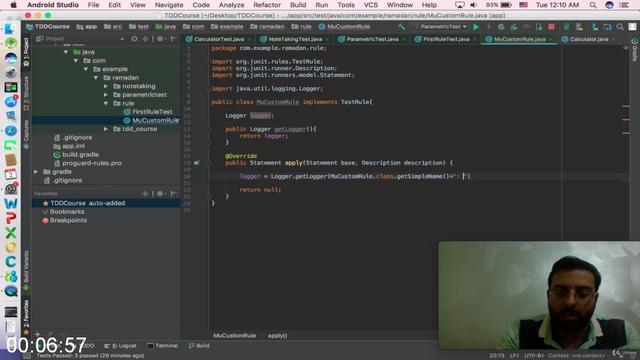Expand the notetaking package
This screenshot has width=640, height=360.
(106, 86)
